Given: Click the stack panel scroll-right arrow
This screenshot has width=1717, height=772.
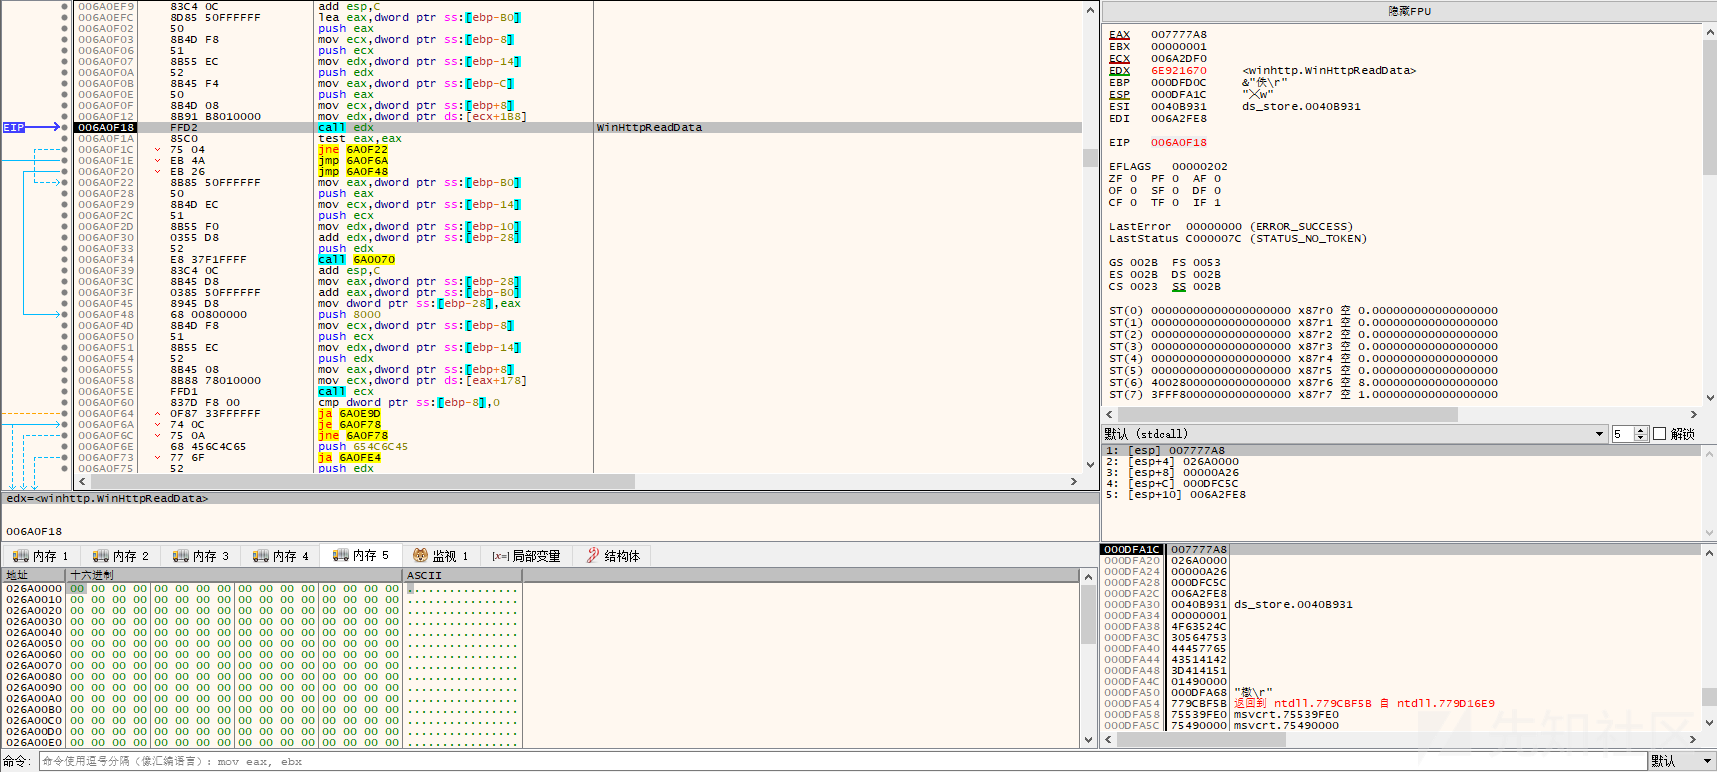Looking at the screenshot, I should (x=1694, y=740).
